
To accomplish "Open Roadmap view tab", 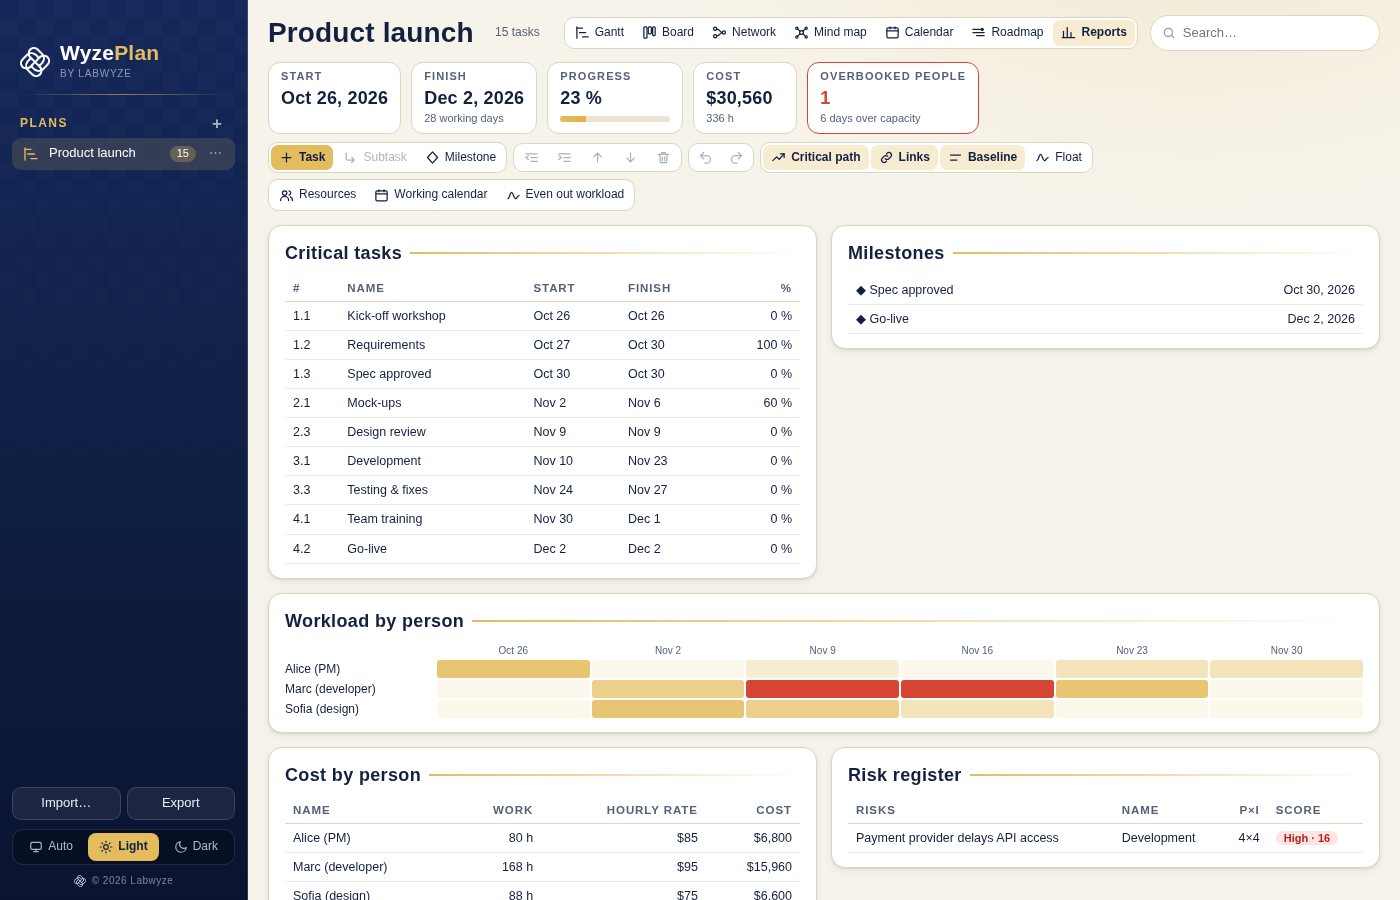I will (1007, 33).
